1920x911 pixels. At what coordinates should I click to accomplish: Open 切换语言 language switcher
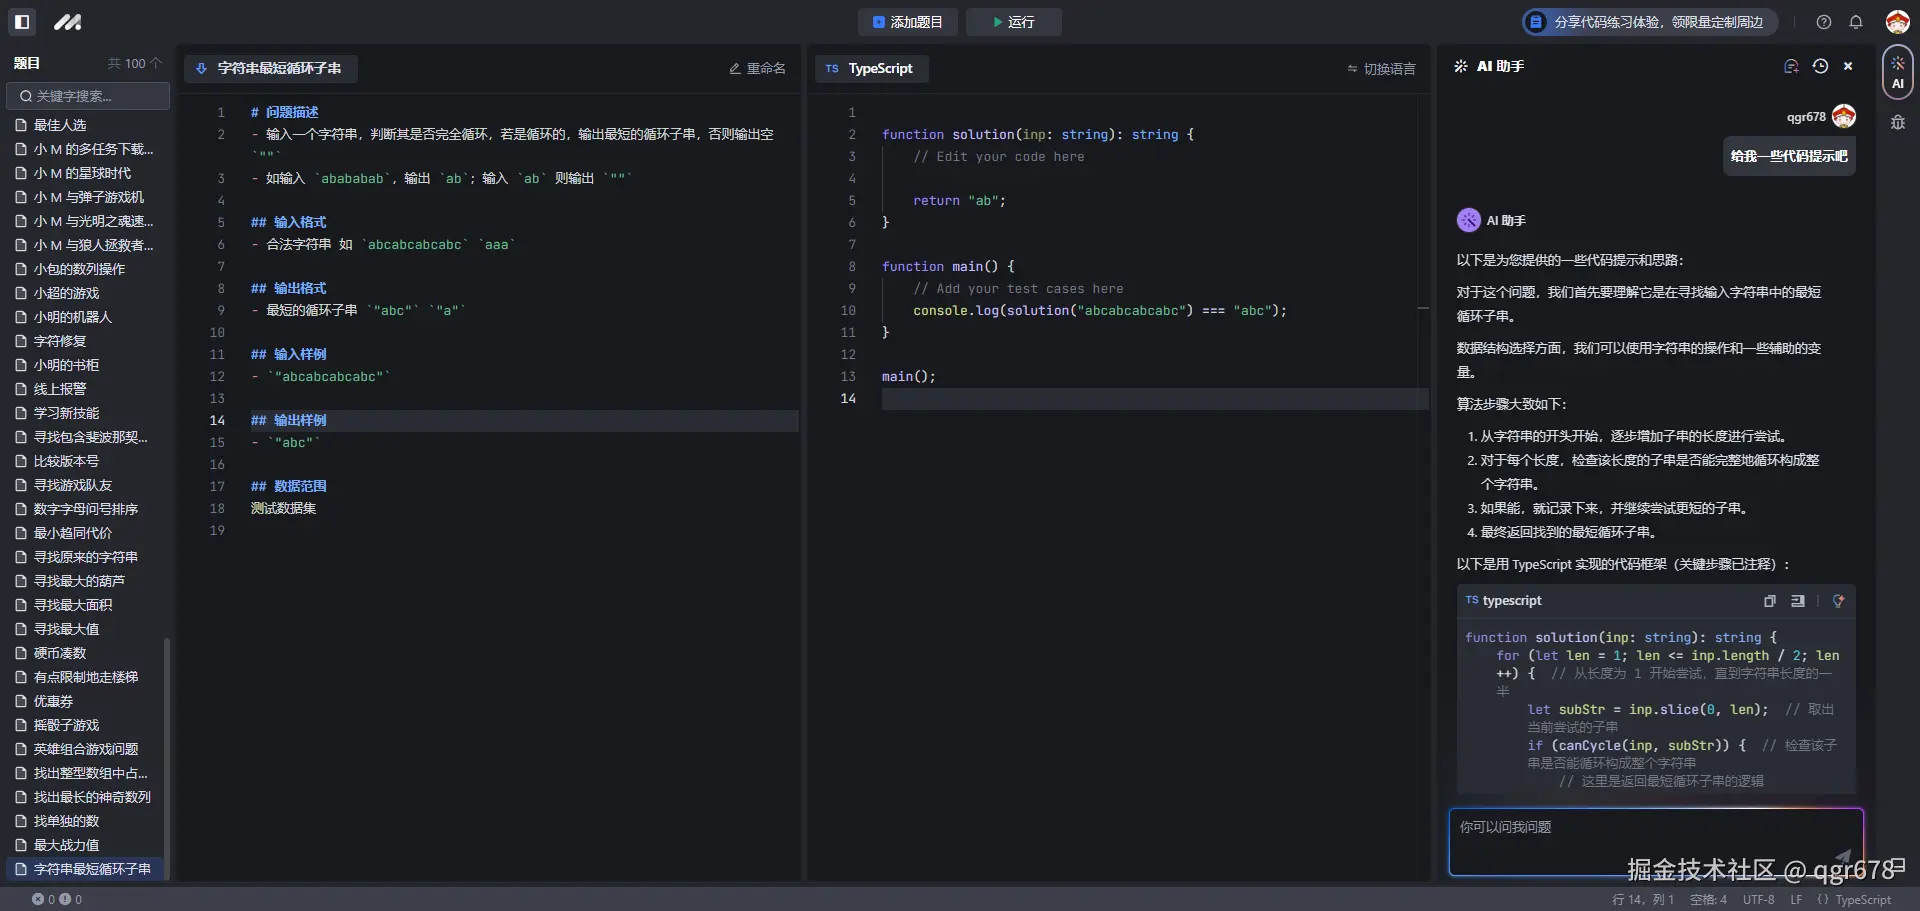coord(1381,69)
